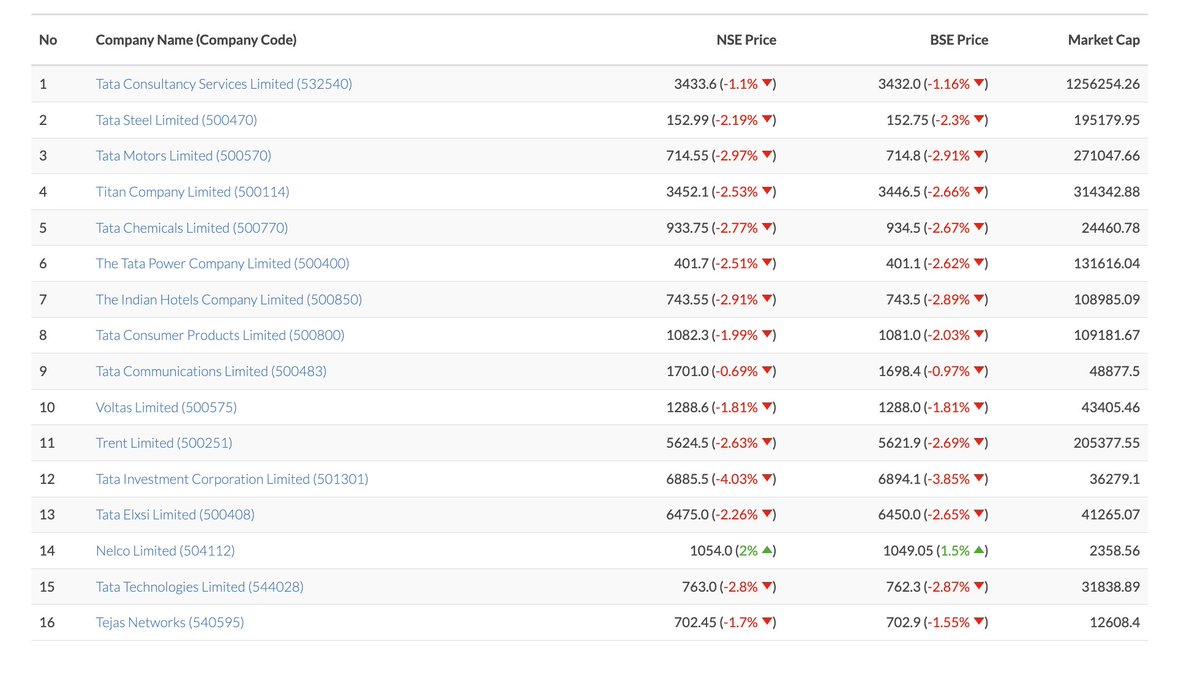Click red down arrow in Tata Chemicals NSE price
The width and height of the screenshot is (1200, 675).
767,228
